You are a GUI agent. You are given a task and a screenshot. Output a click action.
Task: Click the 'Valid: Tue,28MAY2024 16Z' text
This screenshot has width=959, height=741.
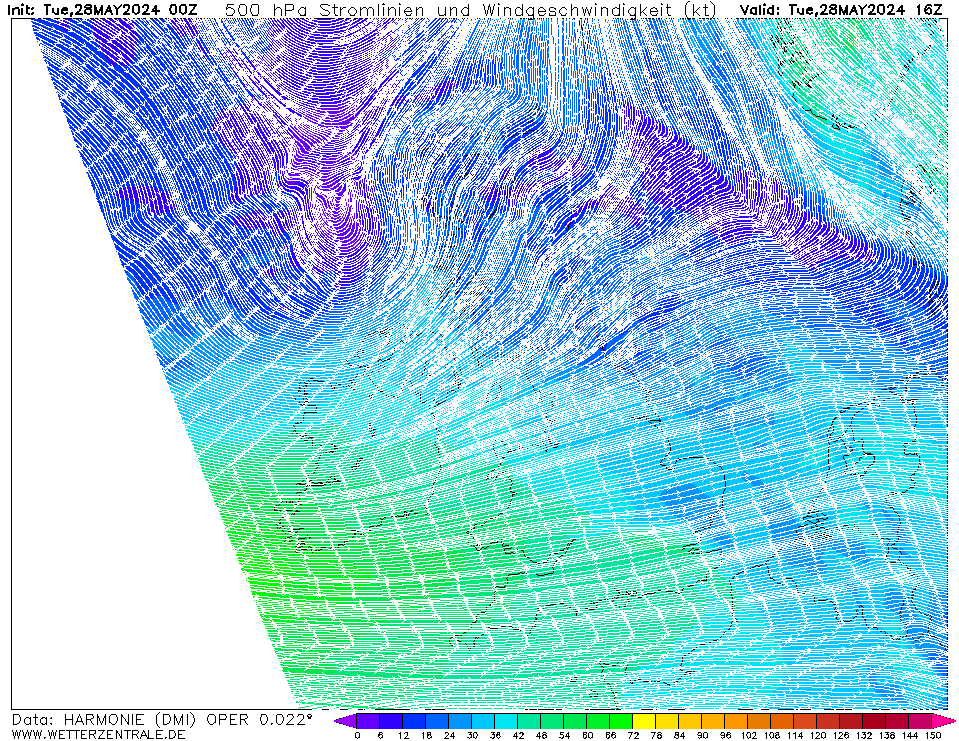pyautogui.click(x=841, y=9)
